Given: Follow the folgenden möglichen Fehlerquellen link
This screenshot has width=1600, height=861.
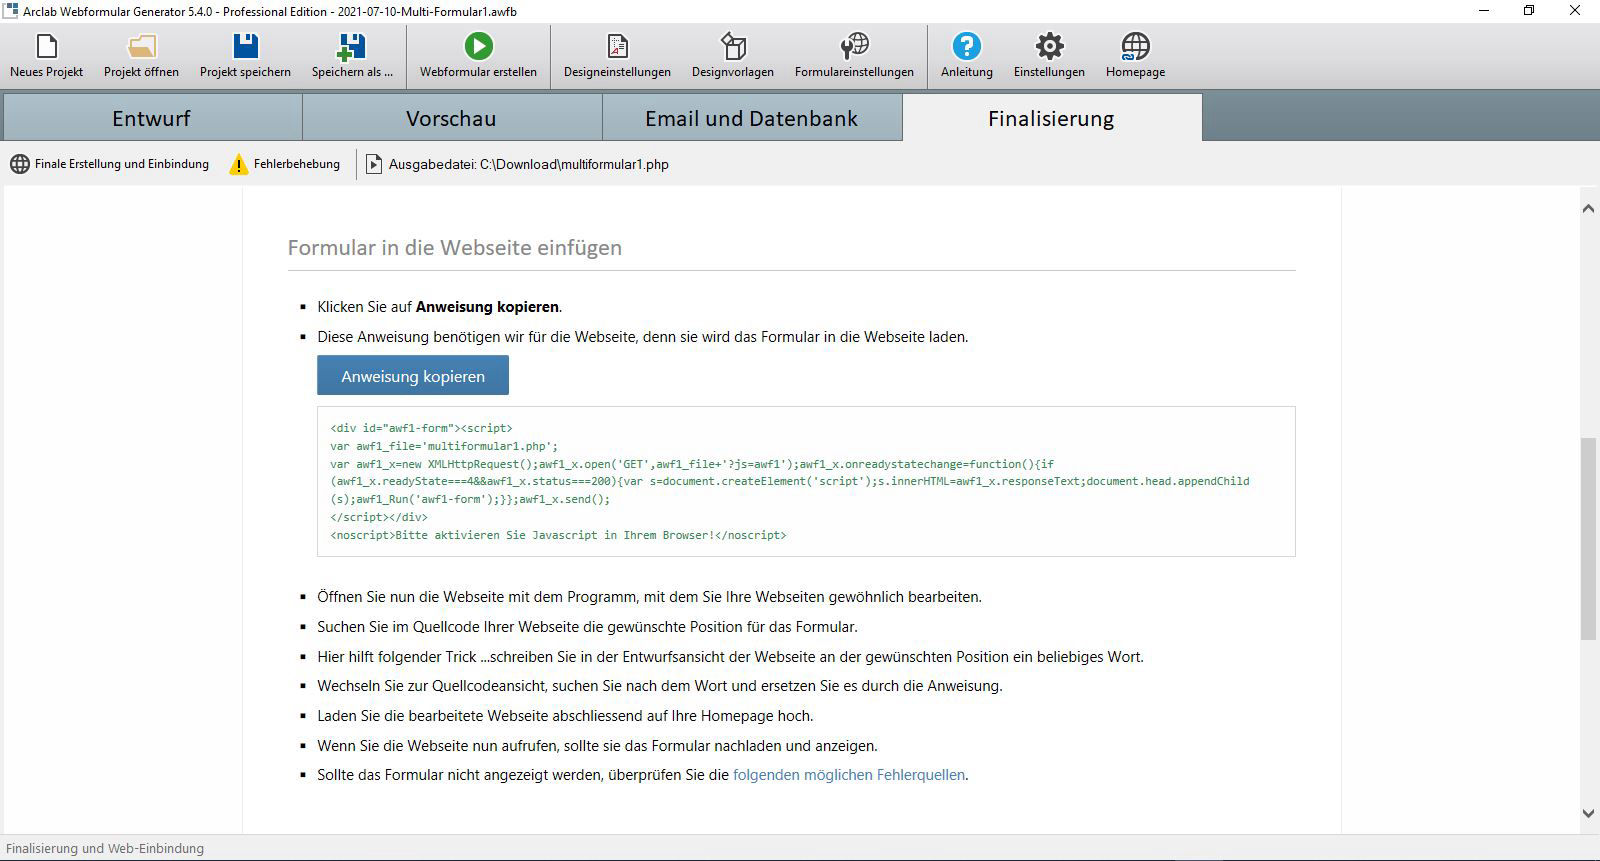Looking at the screenshot, I should (x=849, y=775).
